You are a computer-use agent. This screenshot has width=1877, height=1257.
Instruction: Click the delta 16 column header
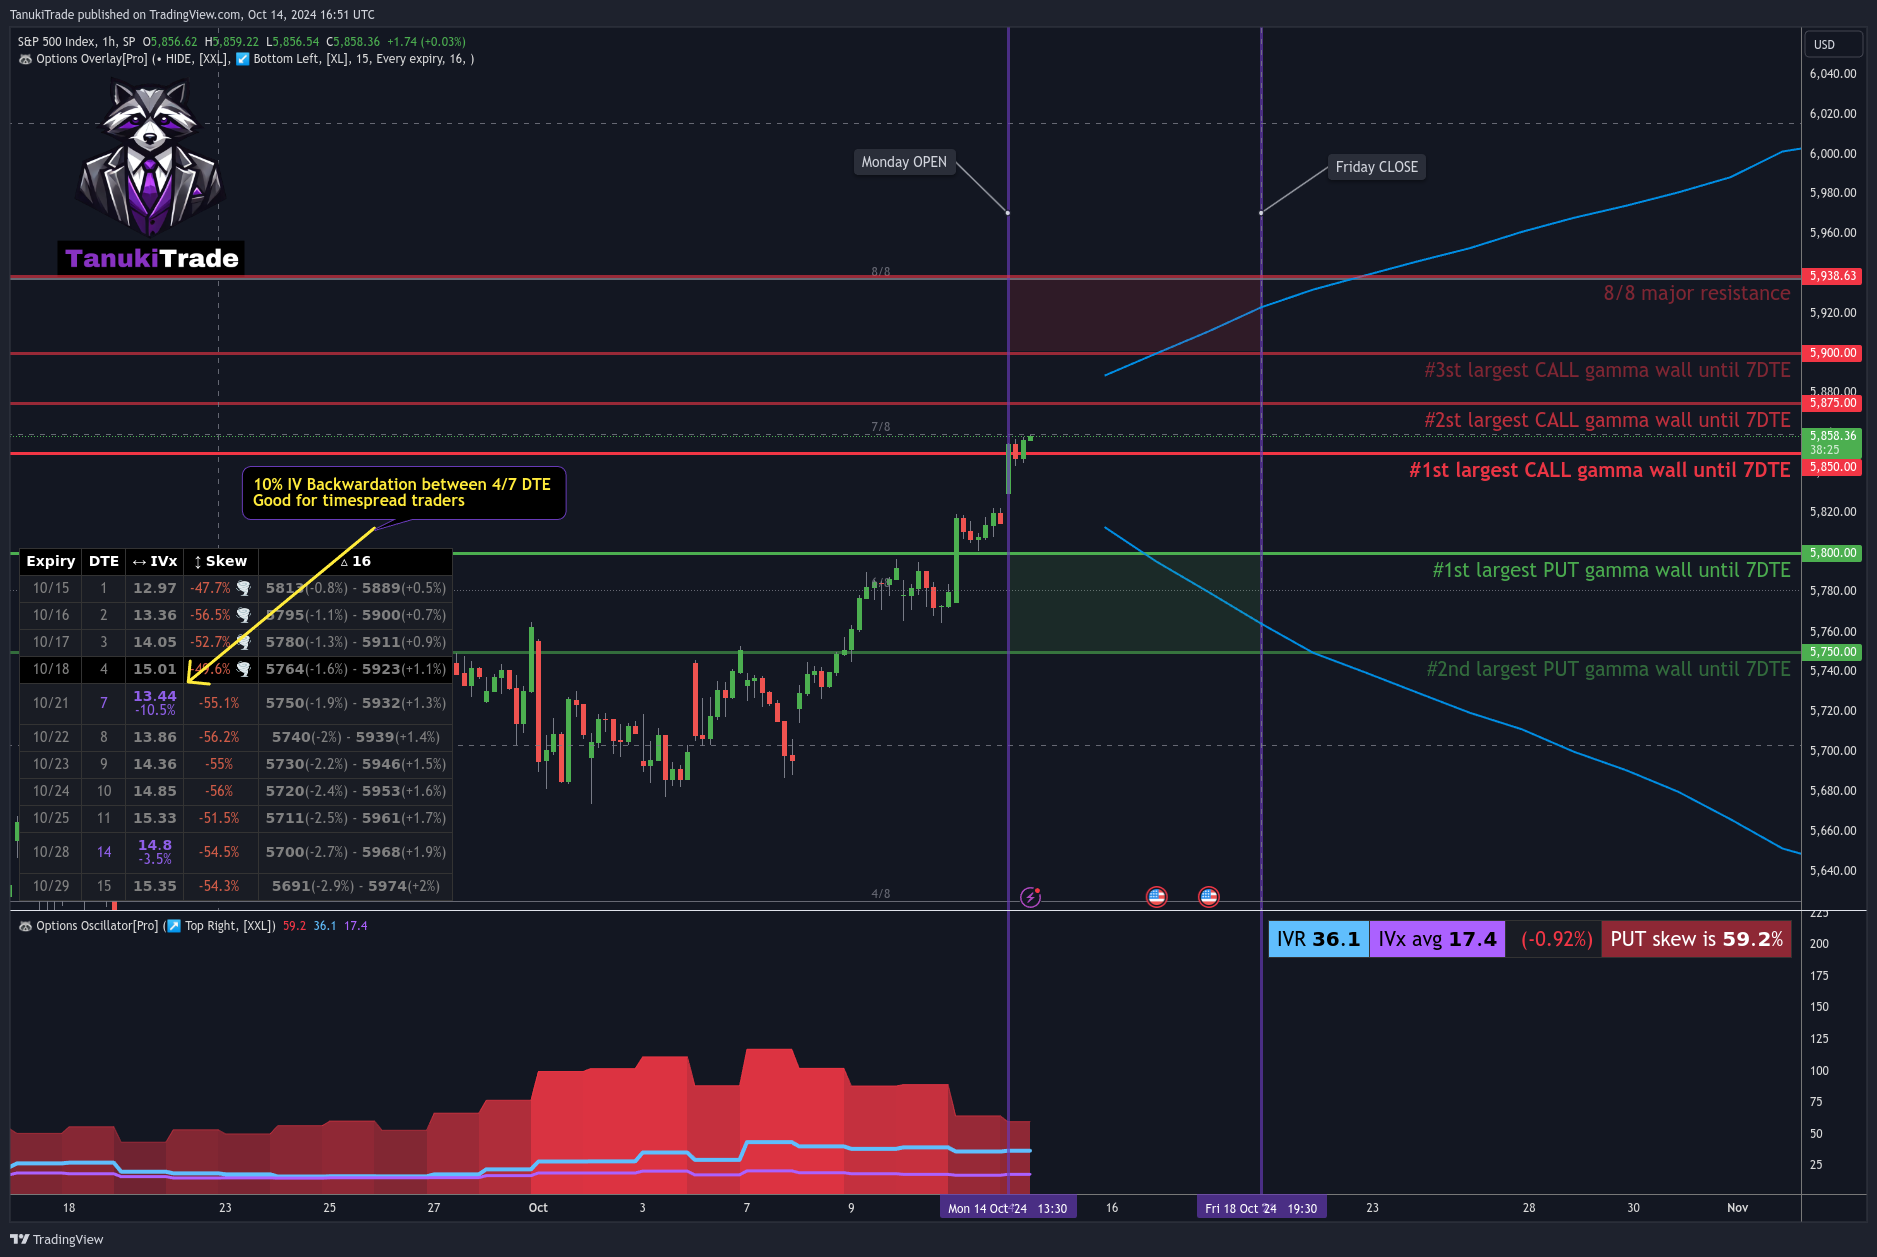[x=355, y=561]
